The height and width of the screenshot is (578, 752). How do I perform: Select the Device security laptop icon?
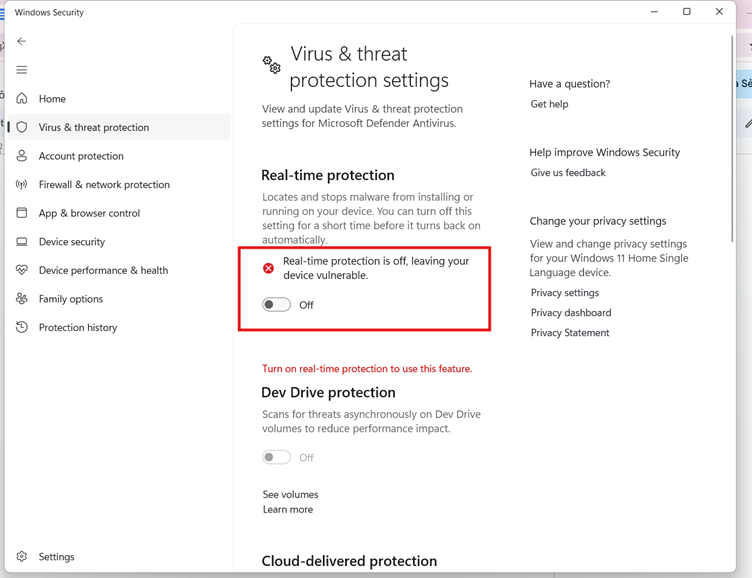(22, 241)
